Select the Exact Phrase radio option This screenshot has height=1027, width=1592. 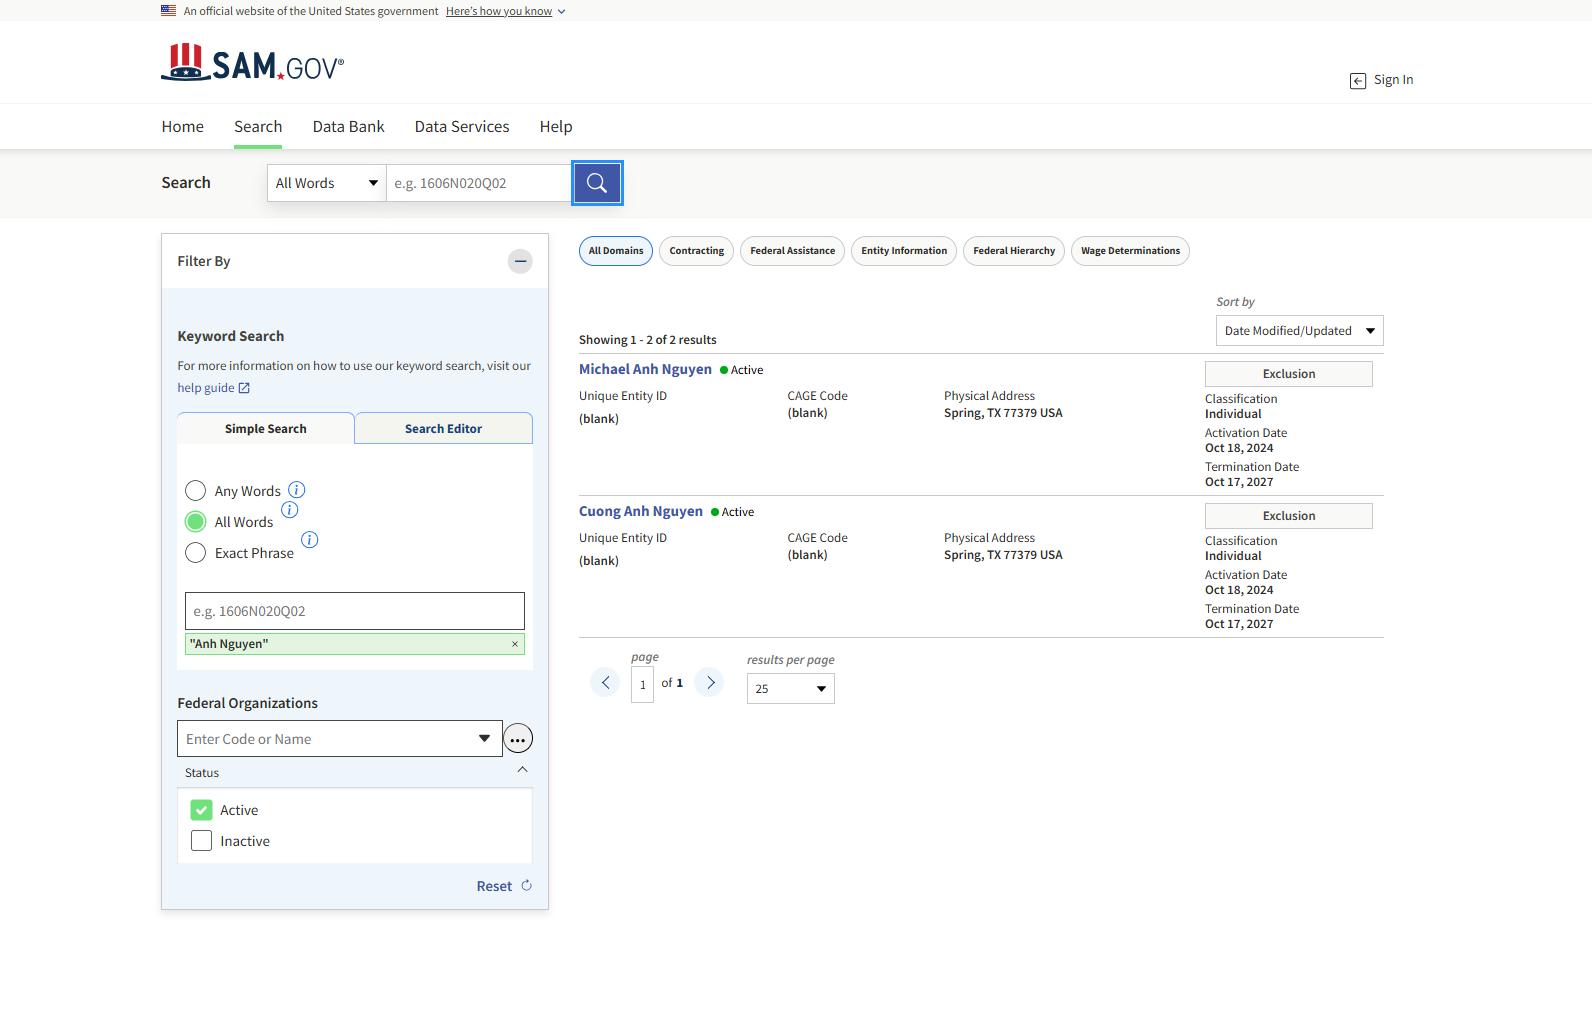(x=196, y=553)
